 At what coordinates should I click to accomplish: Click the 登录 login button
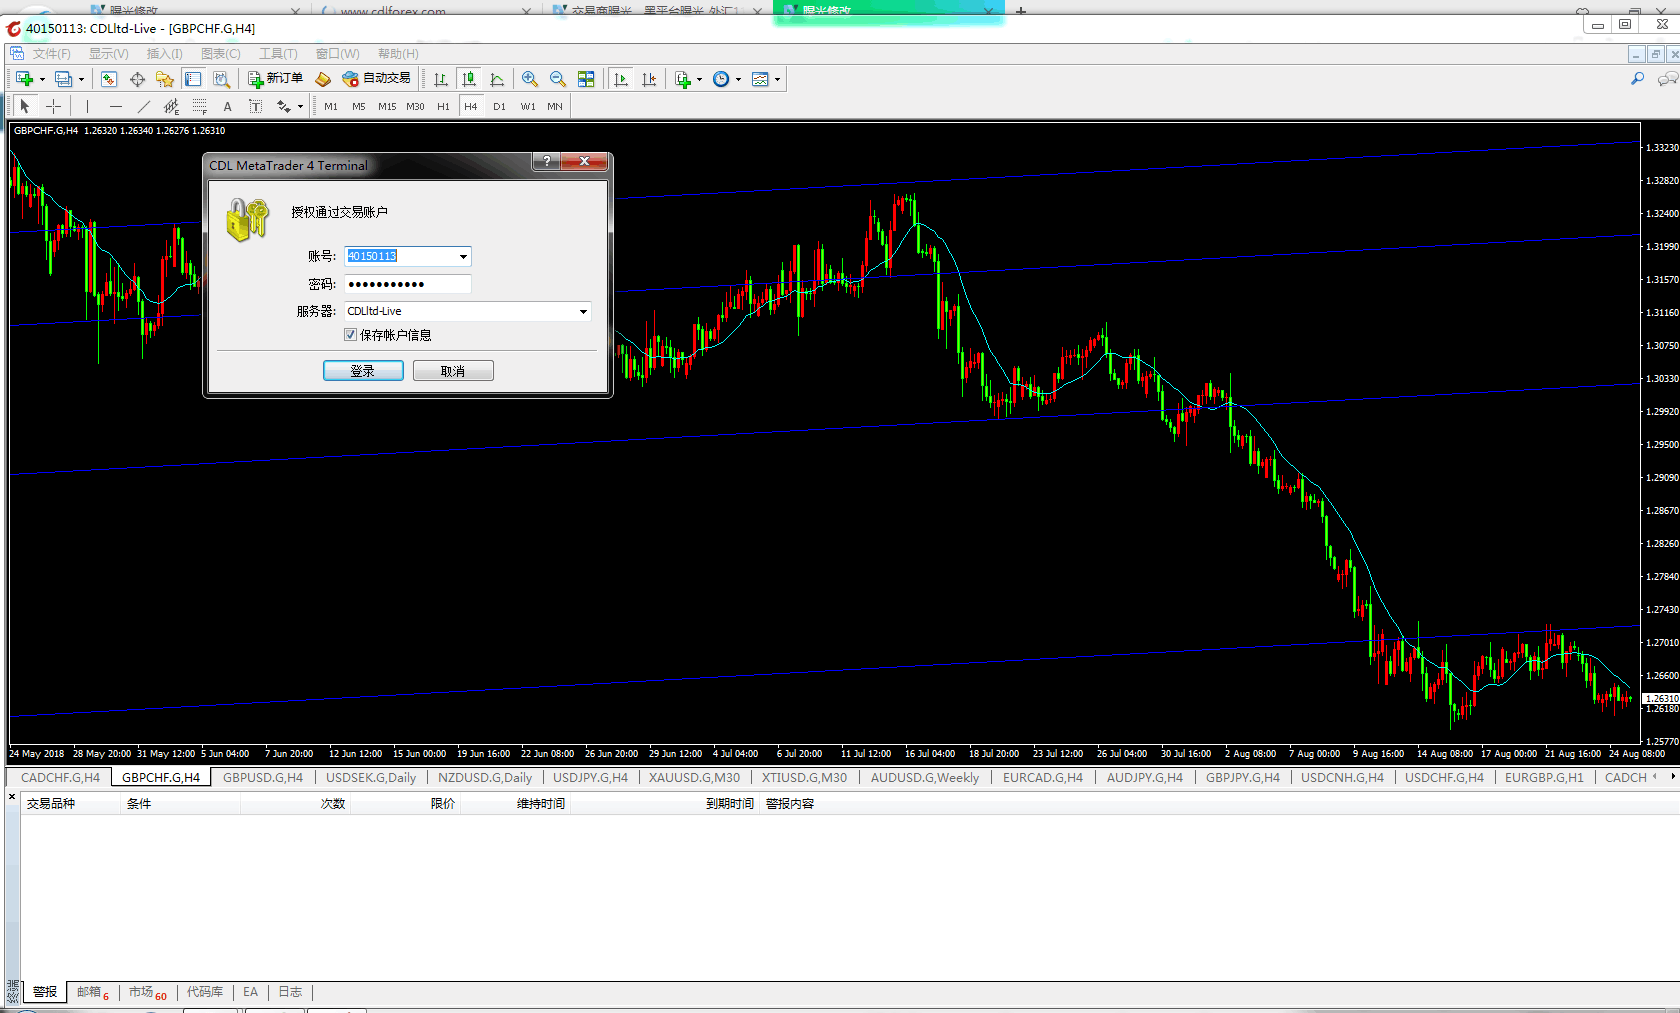point(363,371)
